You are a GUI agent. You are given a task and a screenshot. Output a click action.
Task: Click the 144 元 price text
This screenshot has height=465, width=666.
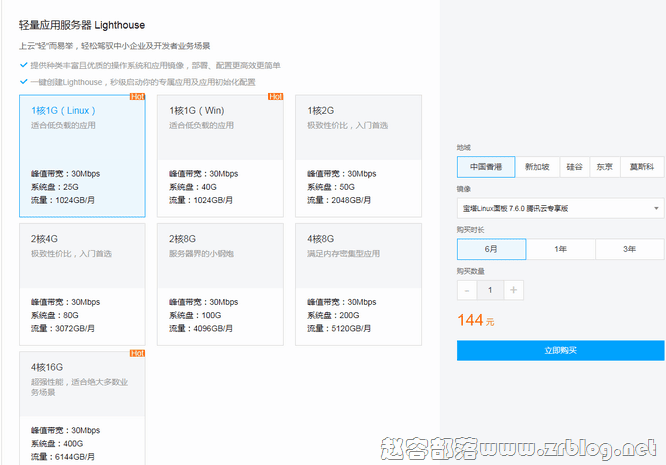click(x=476, y=320)
